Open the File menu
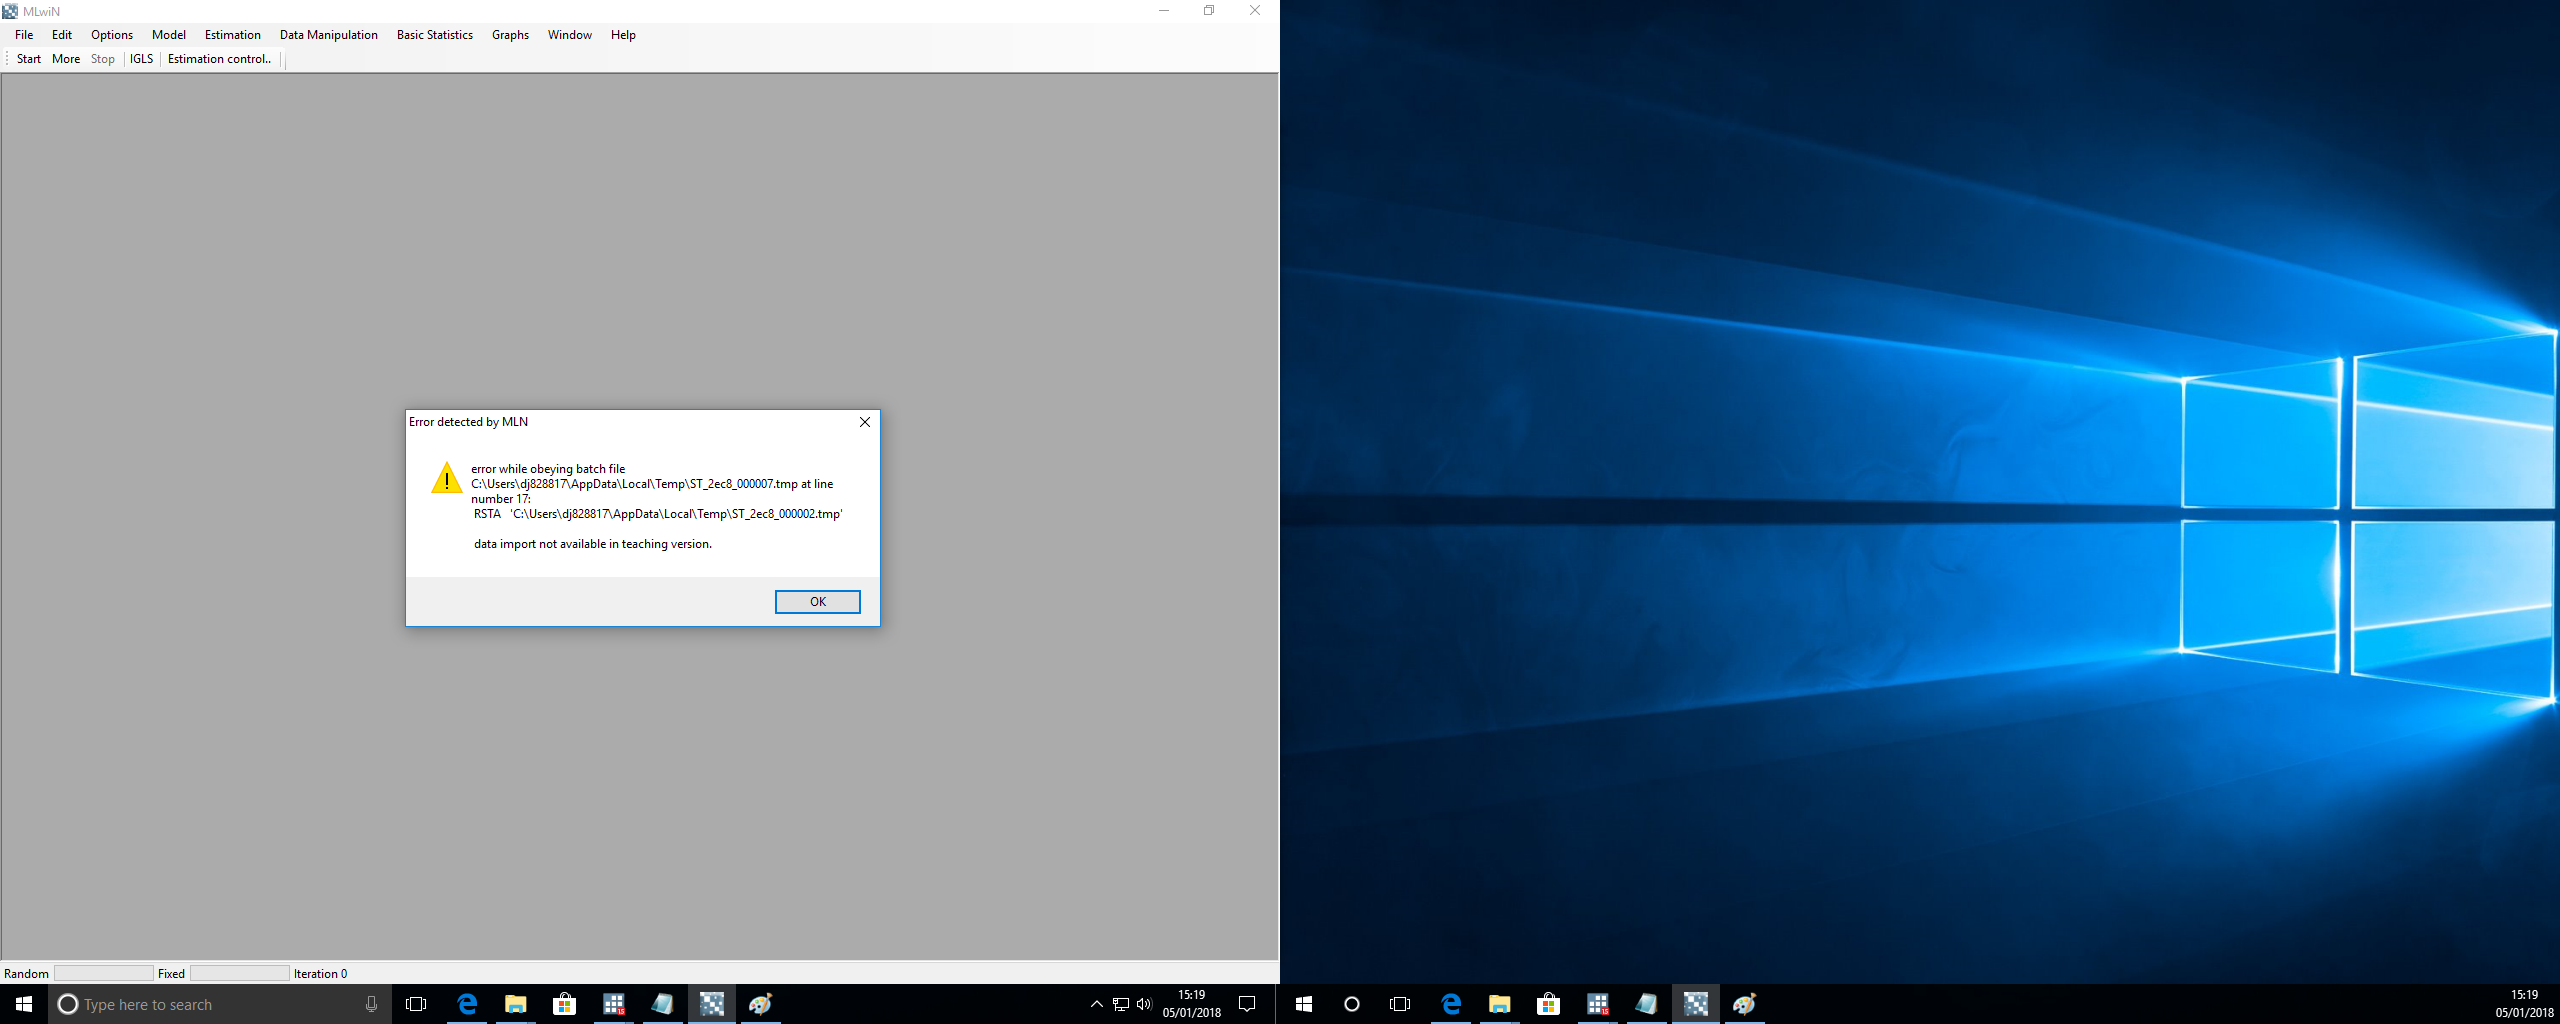This screenshot has width=2560, height=1024. click(24, 35)
